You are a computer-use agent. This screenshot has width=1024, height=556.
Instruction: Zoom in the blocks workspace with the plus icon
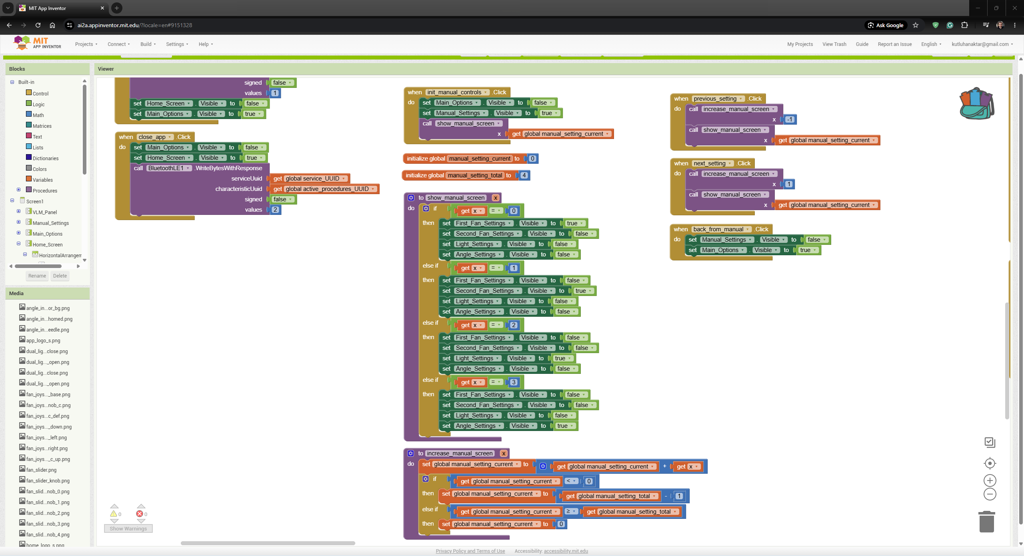[x=989, y=480]
